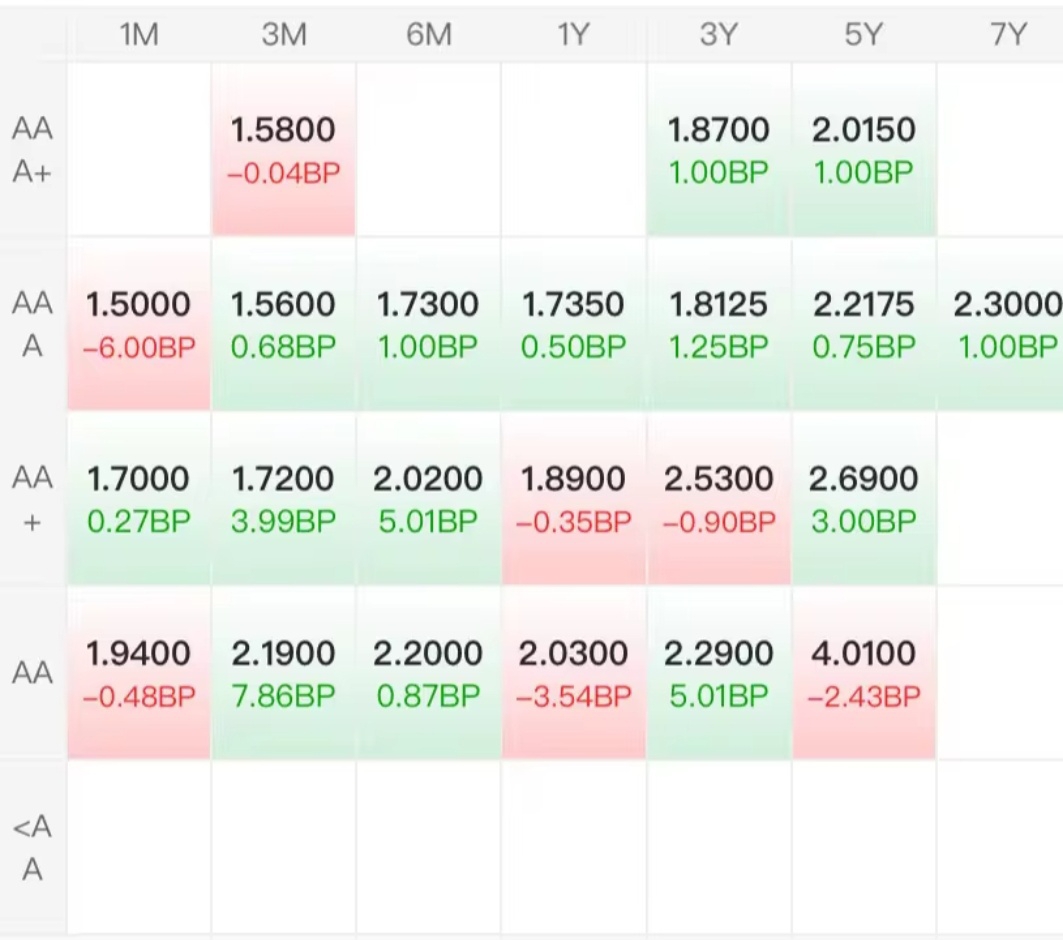This screenshot has width=1063, height=940.
Task: Open the 1.8700 yield cell
Action: (718, 150)
